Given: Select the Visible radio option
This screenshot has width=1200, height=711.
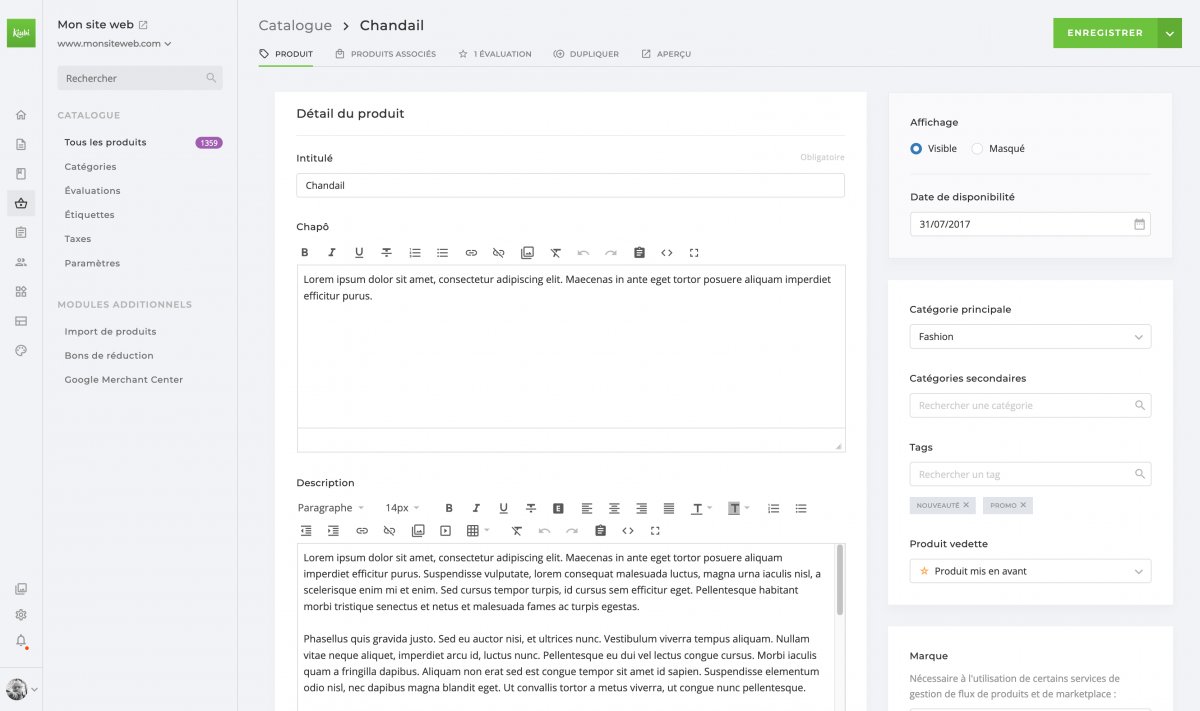Looking at the screenshot, I should pyautogui.click(x=933, y=148).
